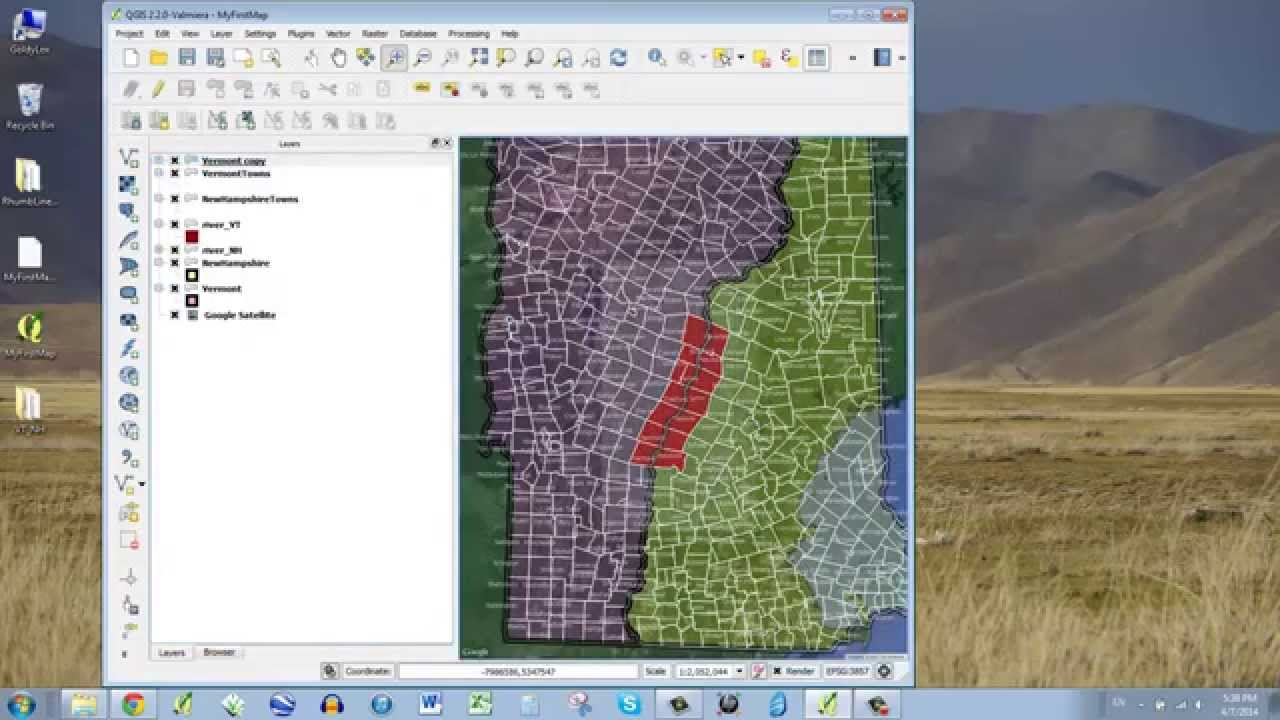Screen dimensions: 1280x720
Task: Click the Add PostGIS Layer icon
Action: tap(128, 212)
